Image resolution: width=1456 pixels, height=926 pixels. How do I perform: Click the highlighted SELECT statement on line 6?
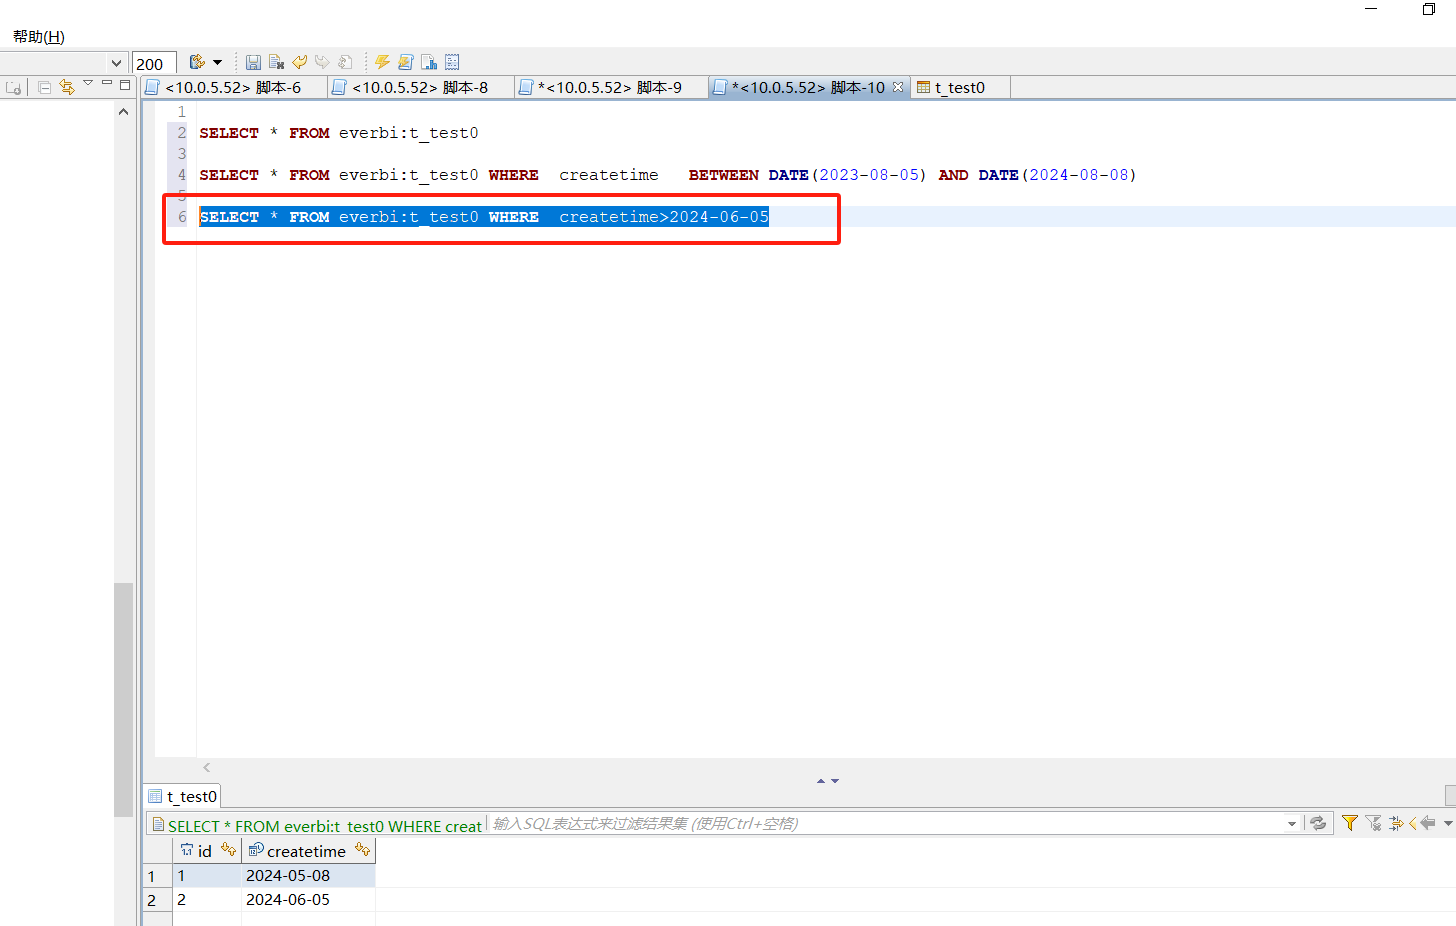click(484, 217)
